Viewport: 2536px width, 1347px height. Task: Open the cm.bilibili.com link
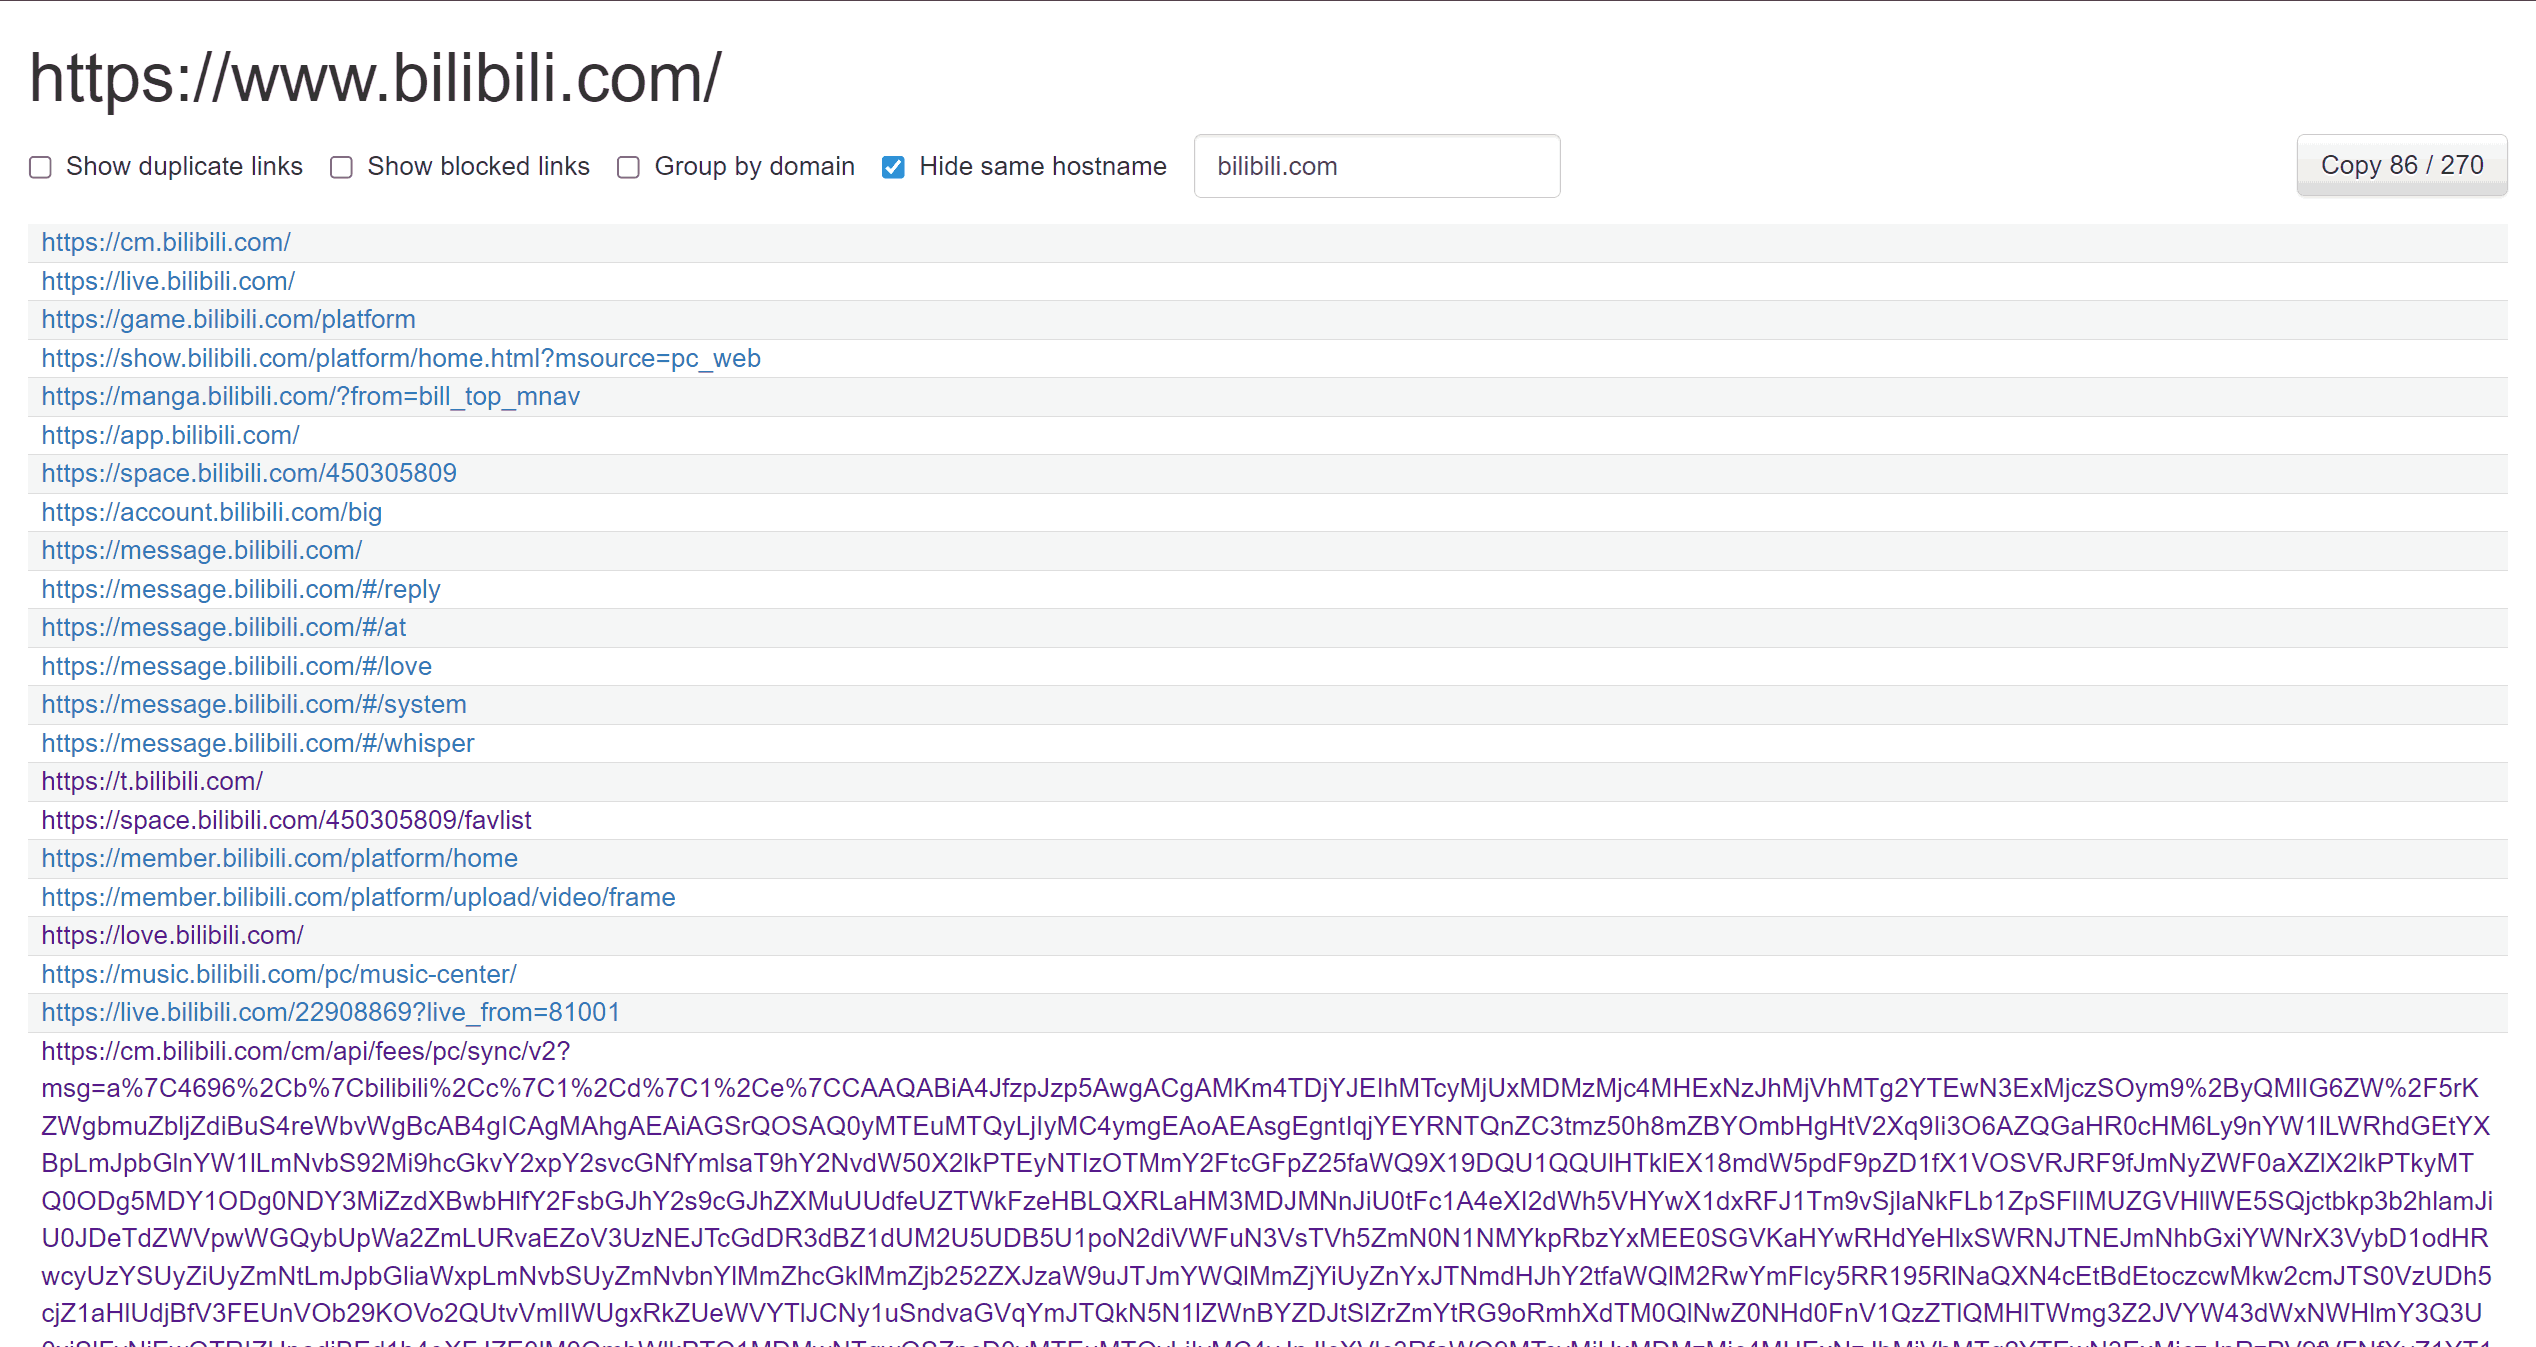166,242
